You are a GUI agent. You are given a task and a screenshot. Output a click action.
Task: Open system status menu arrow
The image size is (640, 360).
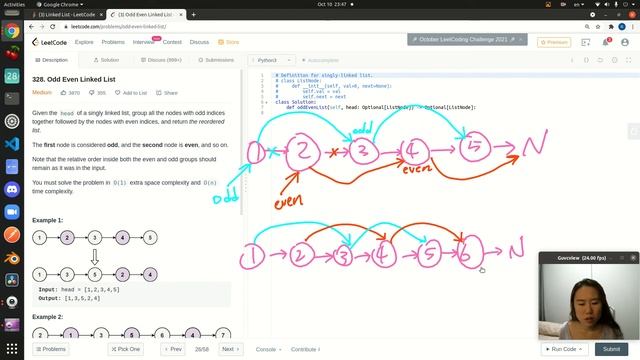click(632, 4)
